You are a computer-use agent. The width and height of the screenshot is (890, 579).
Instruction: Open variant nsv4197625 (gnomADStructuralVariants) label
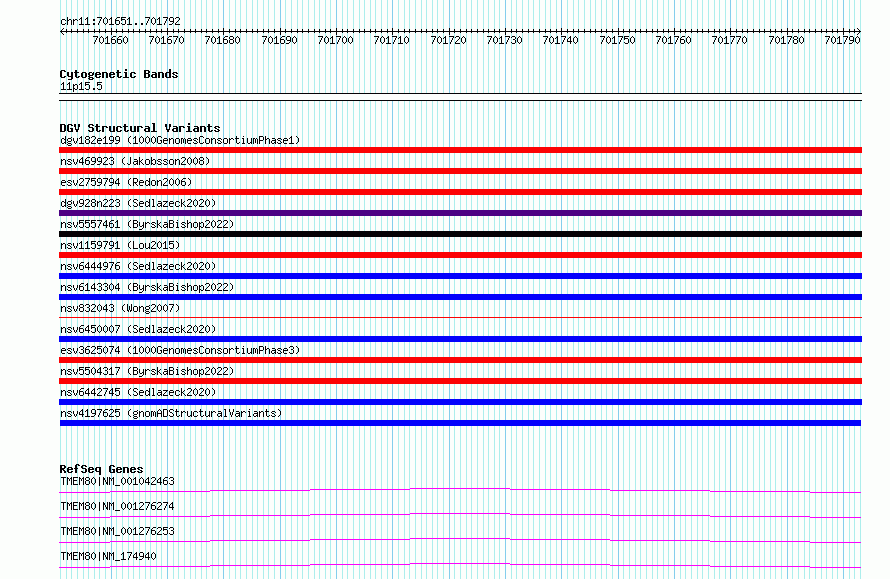[x=171, y=413]
